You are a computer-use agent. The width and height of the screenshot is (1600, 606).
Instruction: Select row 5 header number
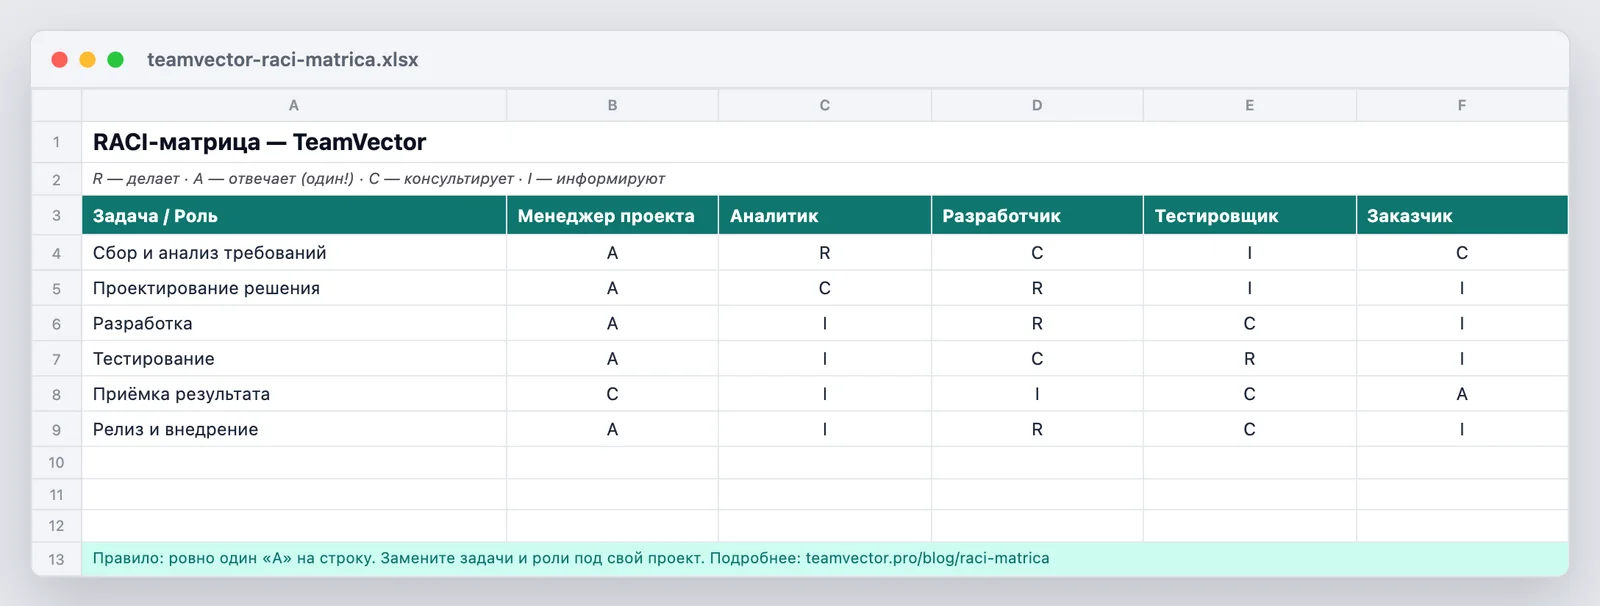pos(56,288)
